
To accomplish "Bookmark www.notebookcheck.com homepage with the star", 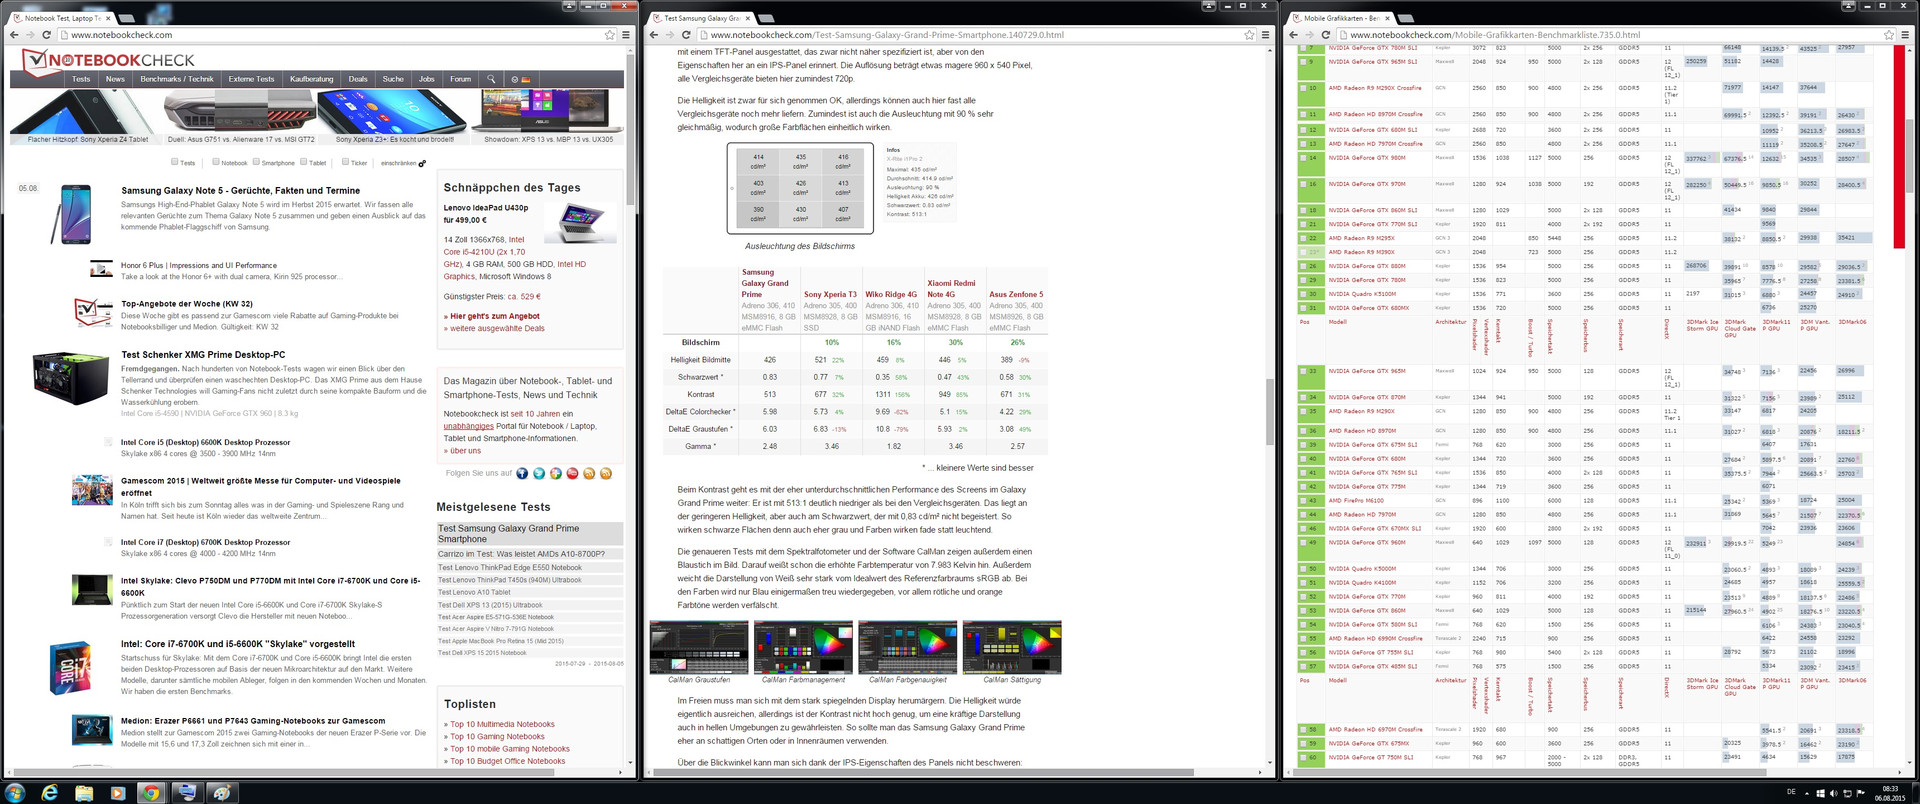I will [x=609, y=35].
